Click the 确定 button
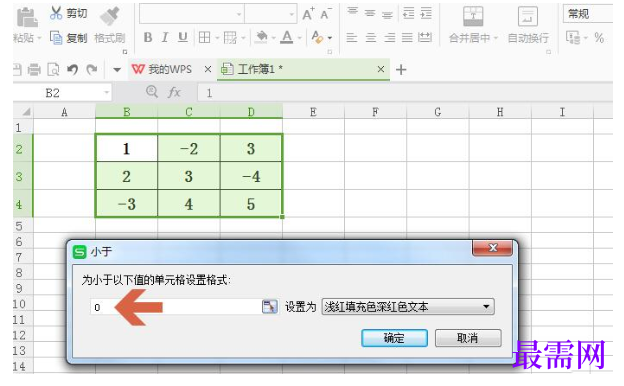This screenshot has height=386, width=624. pyautogui.click(x=394, y=338)
